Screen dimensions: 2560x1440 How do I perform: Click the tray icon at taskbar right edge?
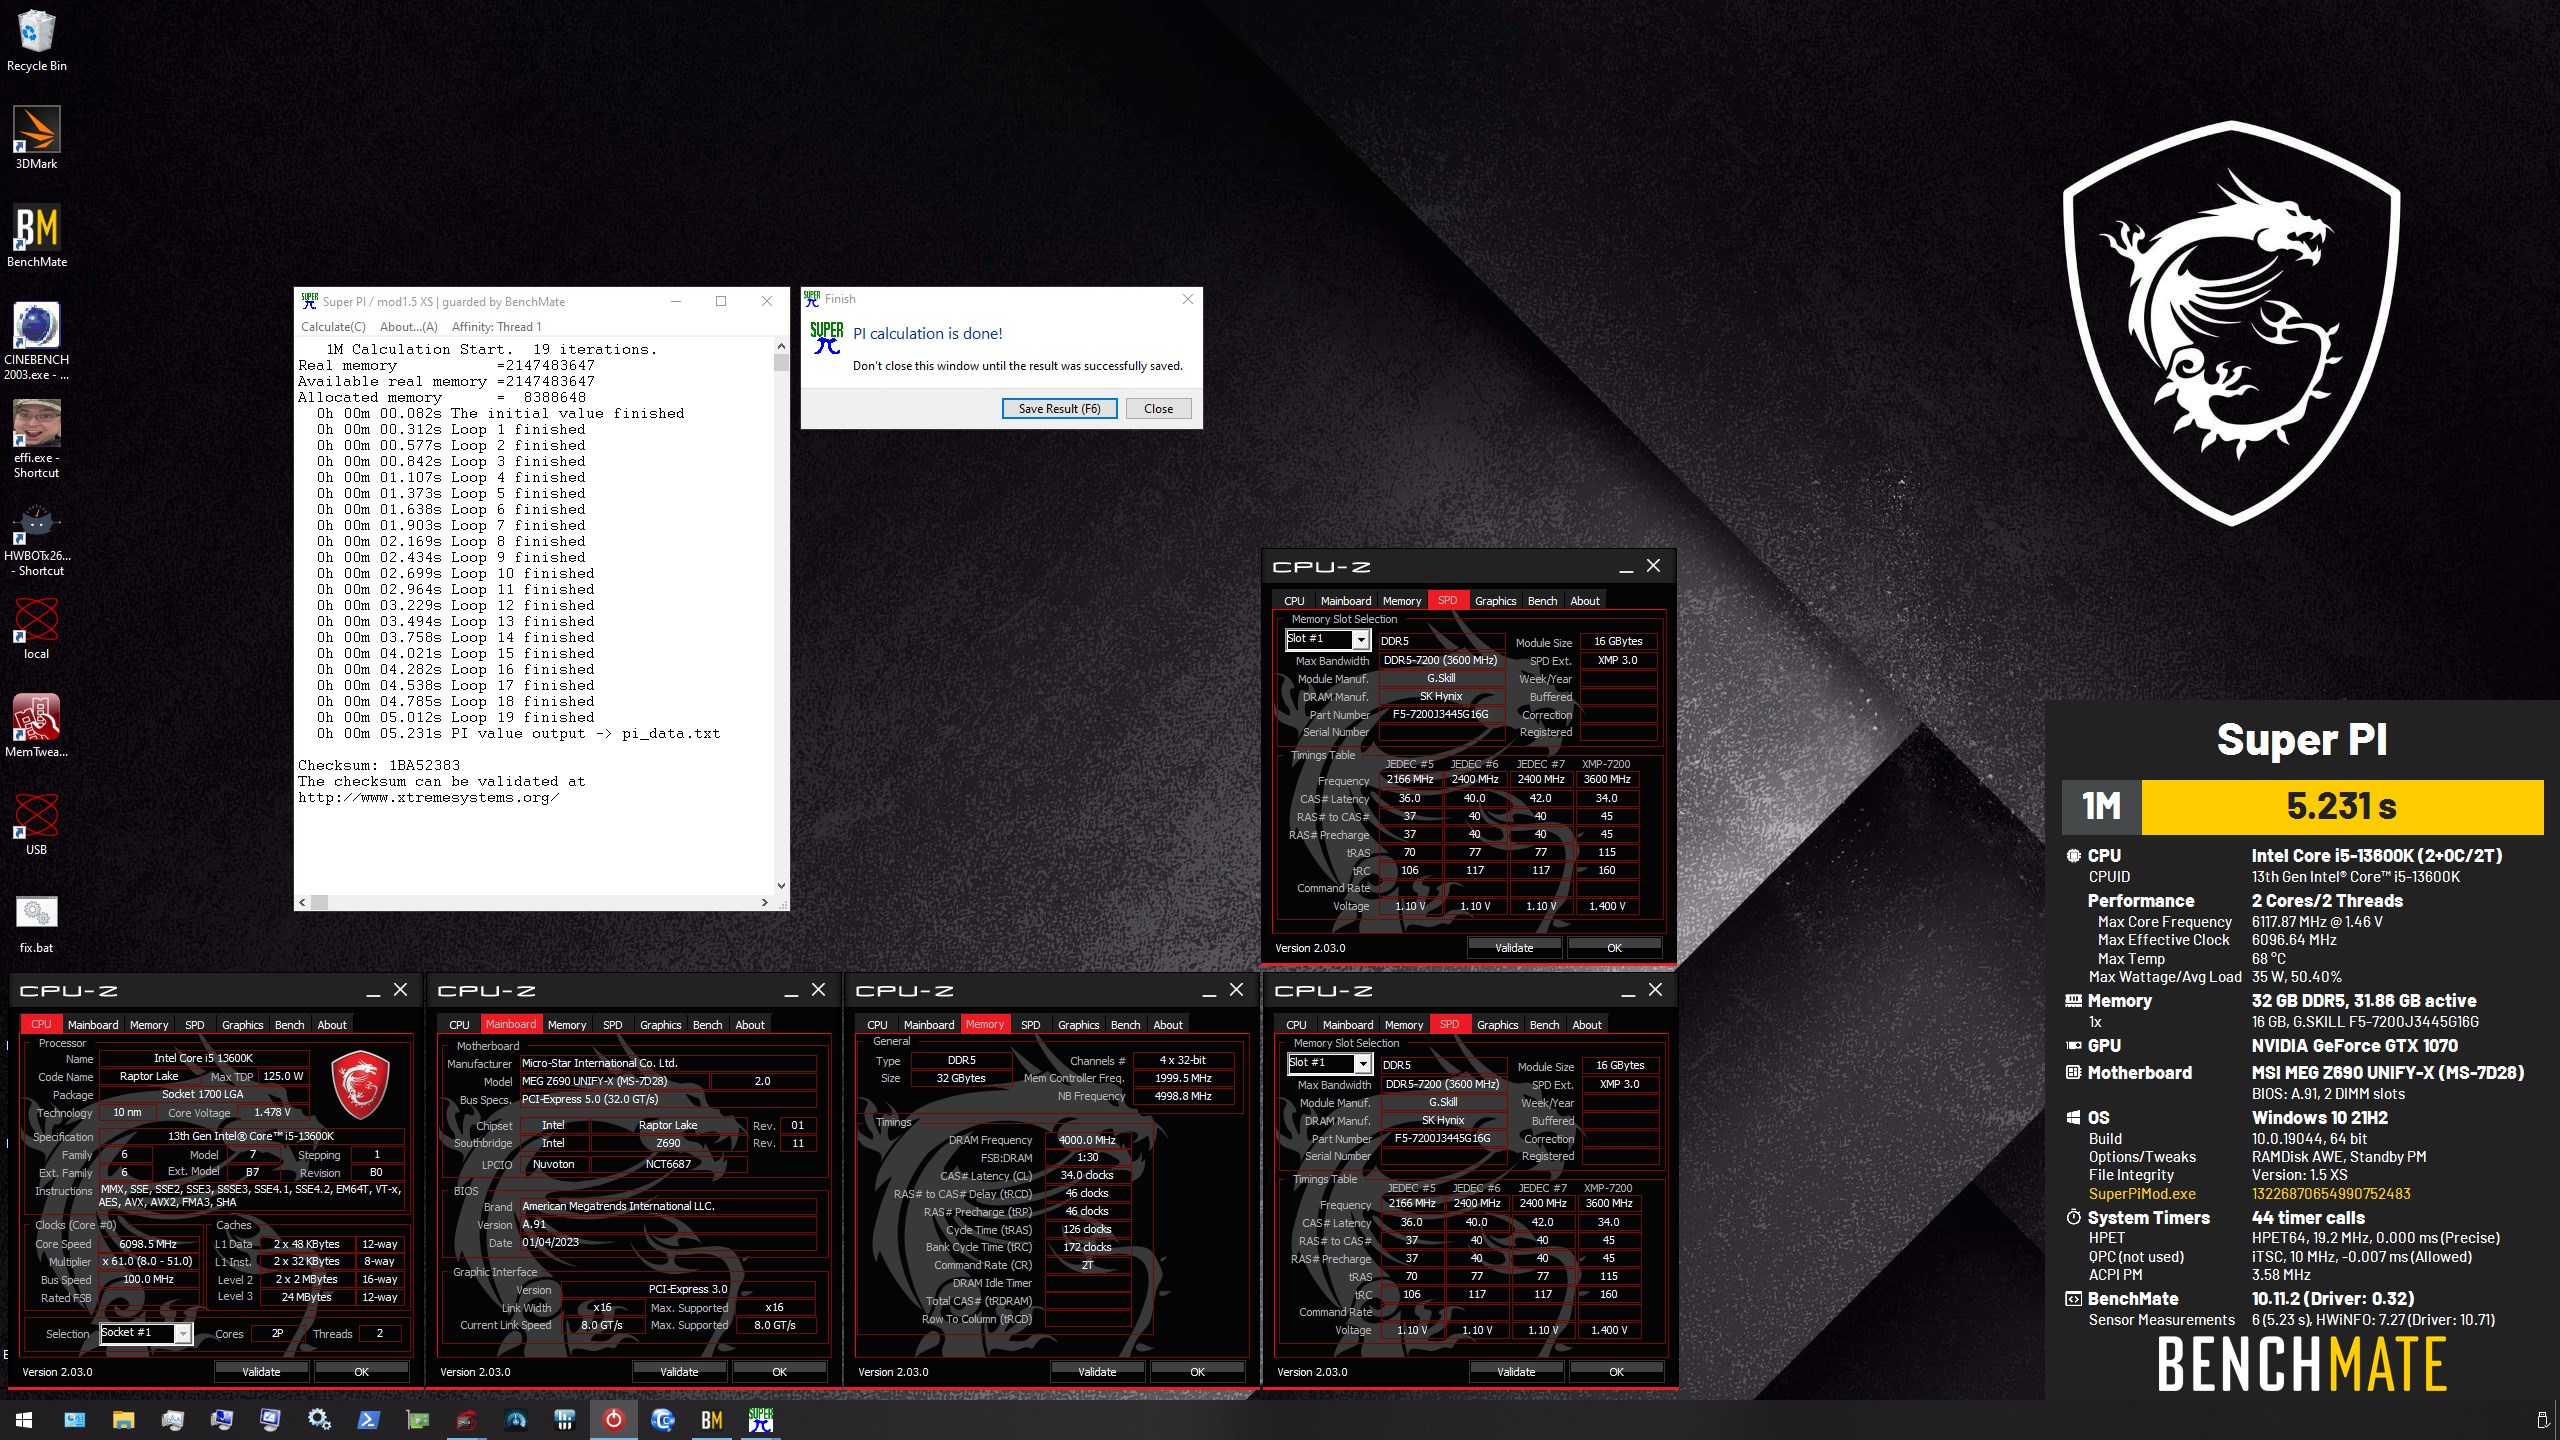click(x=2542, y=1420)
